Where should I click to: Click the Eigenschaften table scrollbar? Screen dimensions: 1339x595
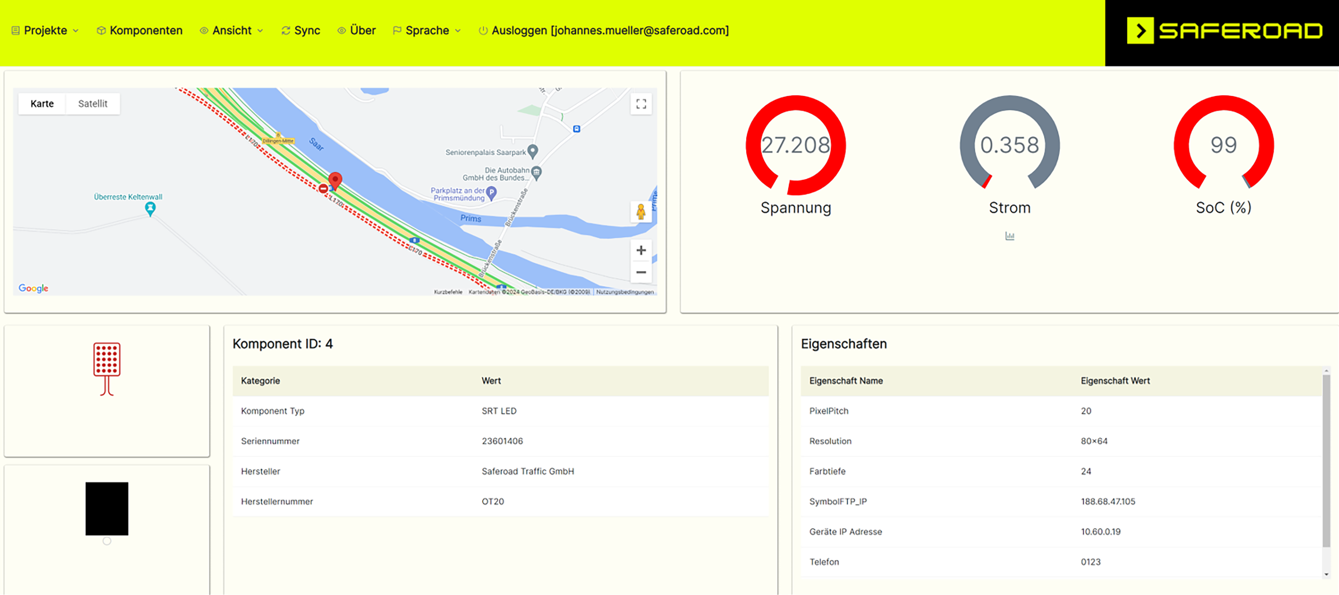pos(1326,460)
